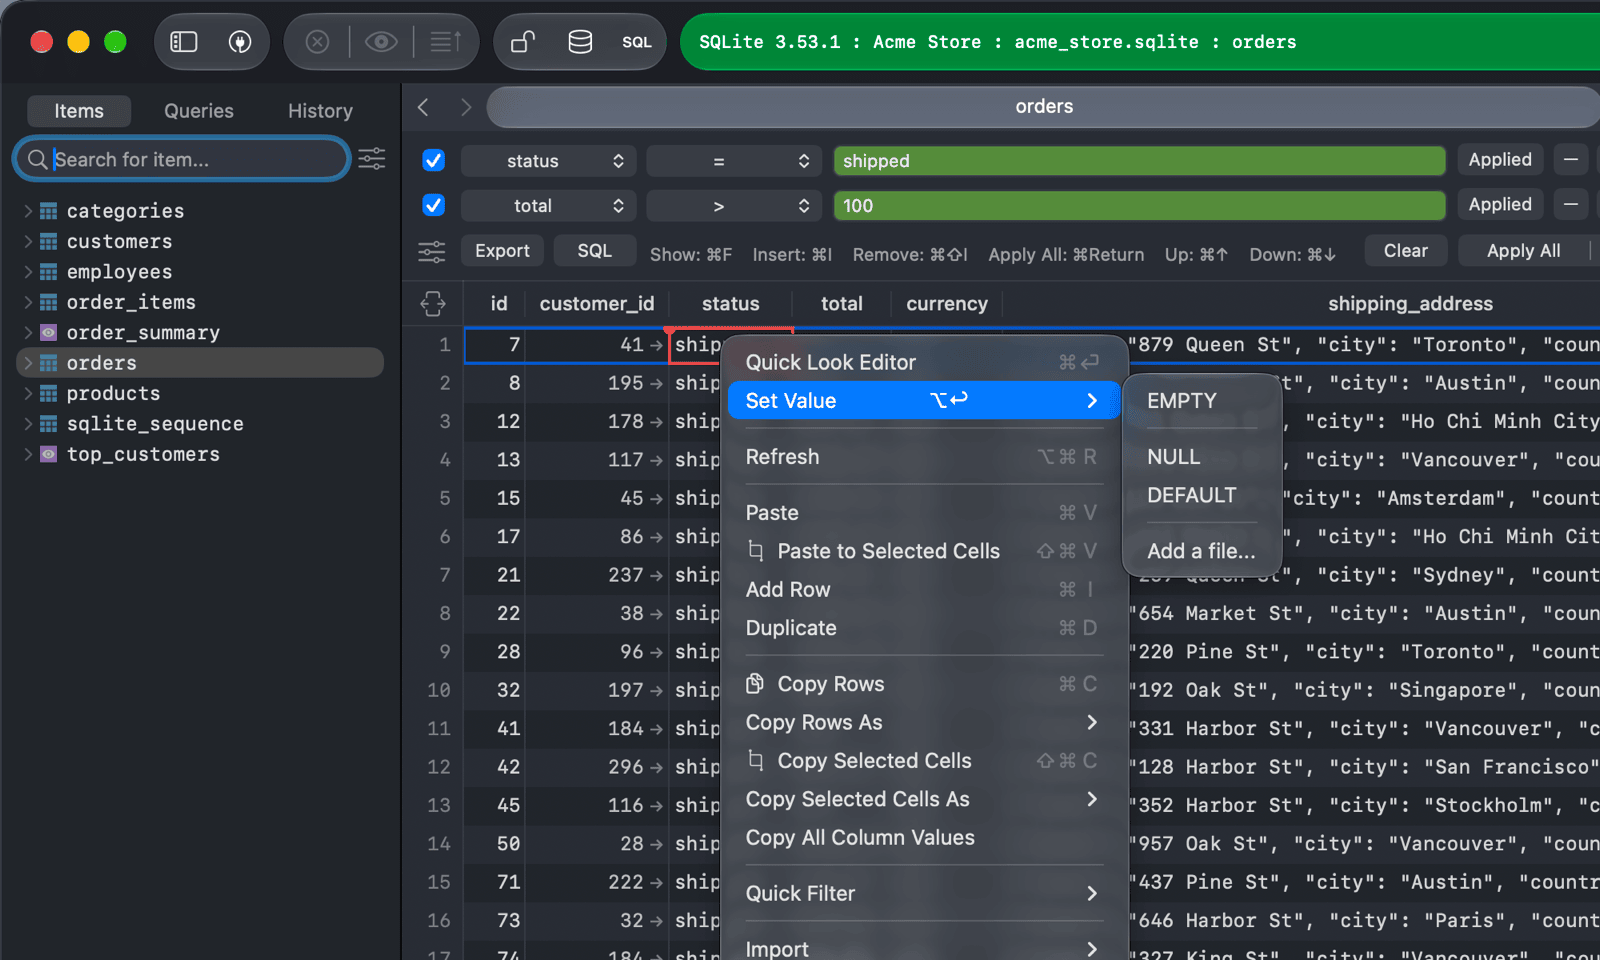1600x960 pixels.
Task: Disable the status filter checkbox
Action: tap(433, 160)
